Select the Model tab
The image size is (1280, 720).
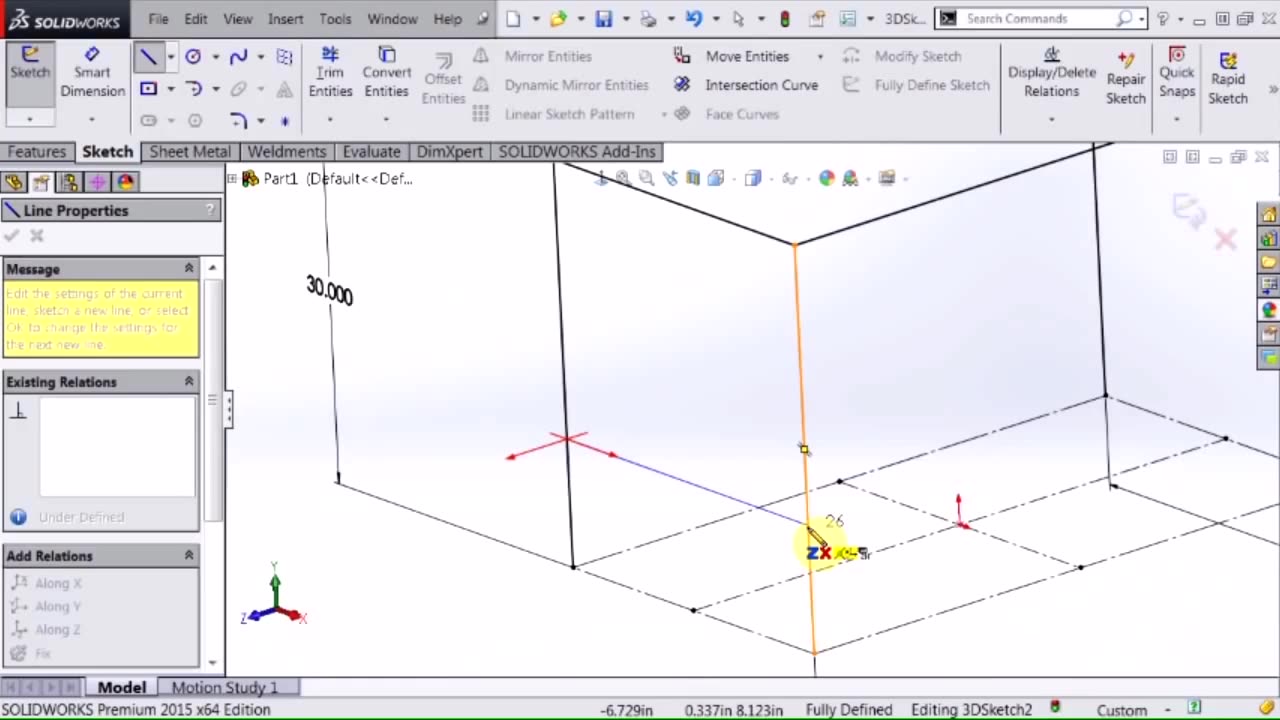click(121, 688)
